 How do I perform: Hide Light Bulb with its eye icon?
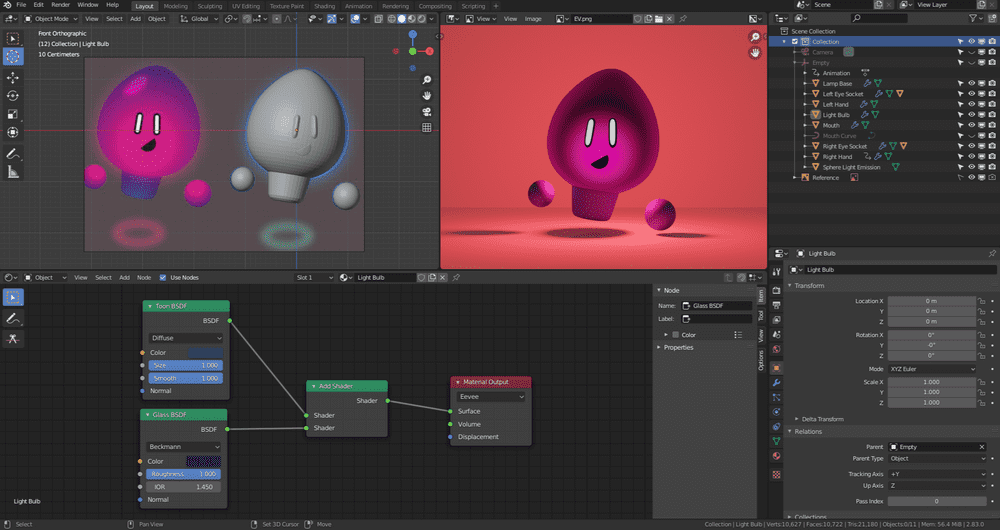click(971, 115)
